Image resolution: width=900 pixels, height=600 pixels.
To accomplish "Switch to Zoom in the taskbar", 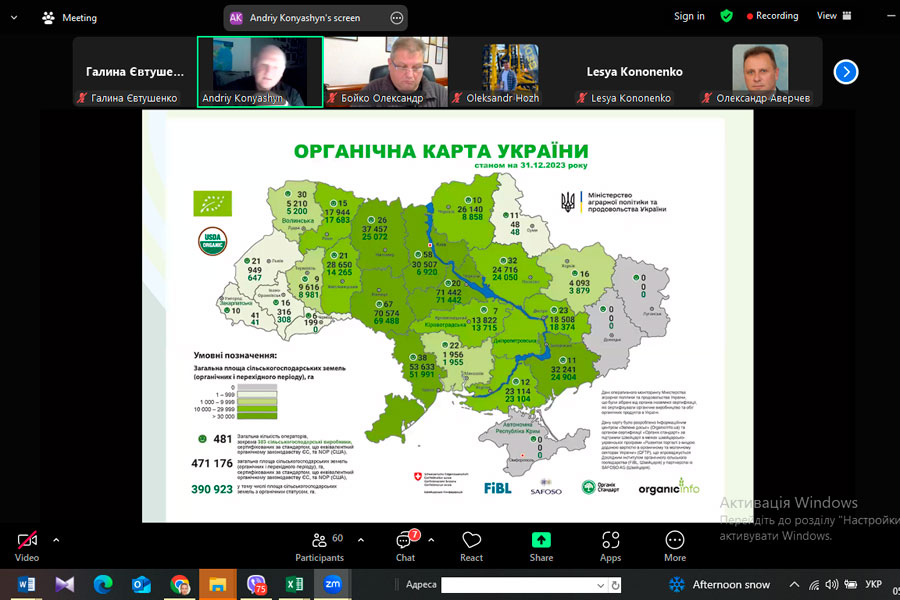I will coord(333,584).
